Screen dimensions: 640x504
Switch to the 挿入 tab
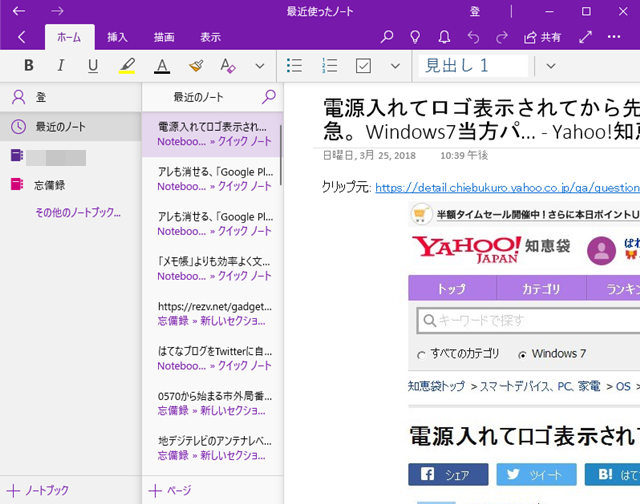point(117,37)
